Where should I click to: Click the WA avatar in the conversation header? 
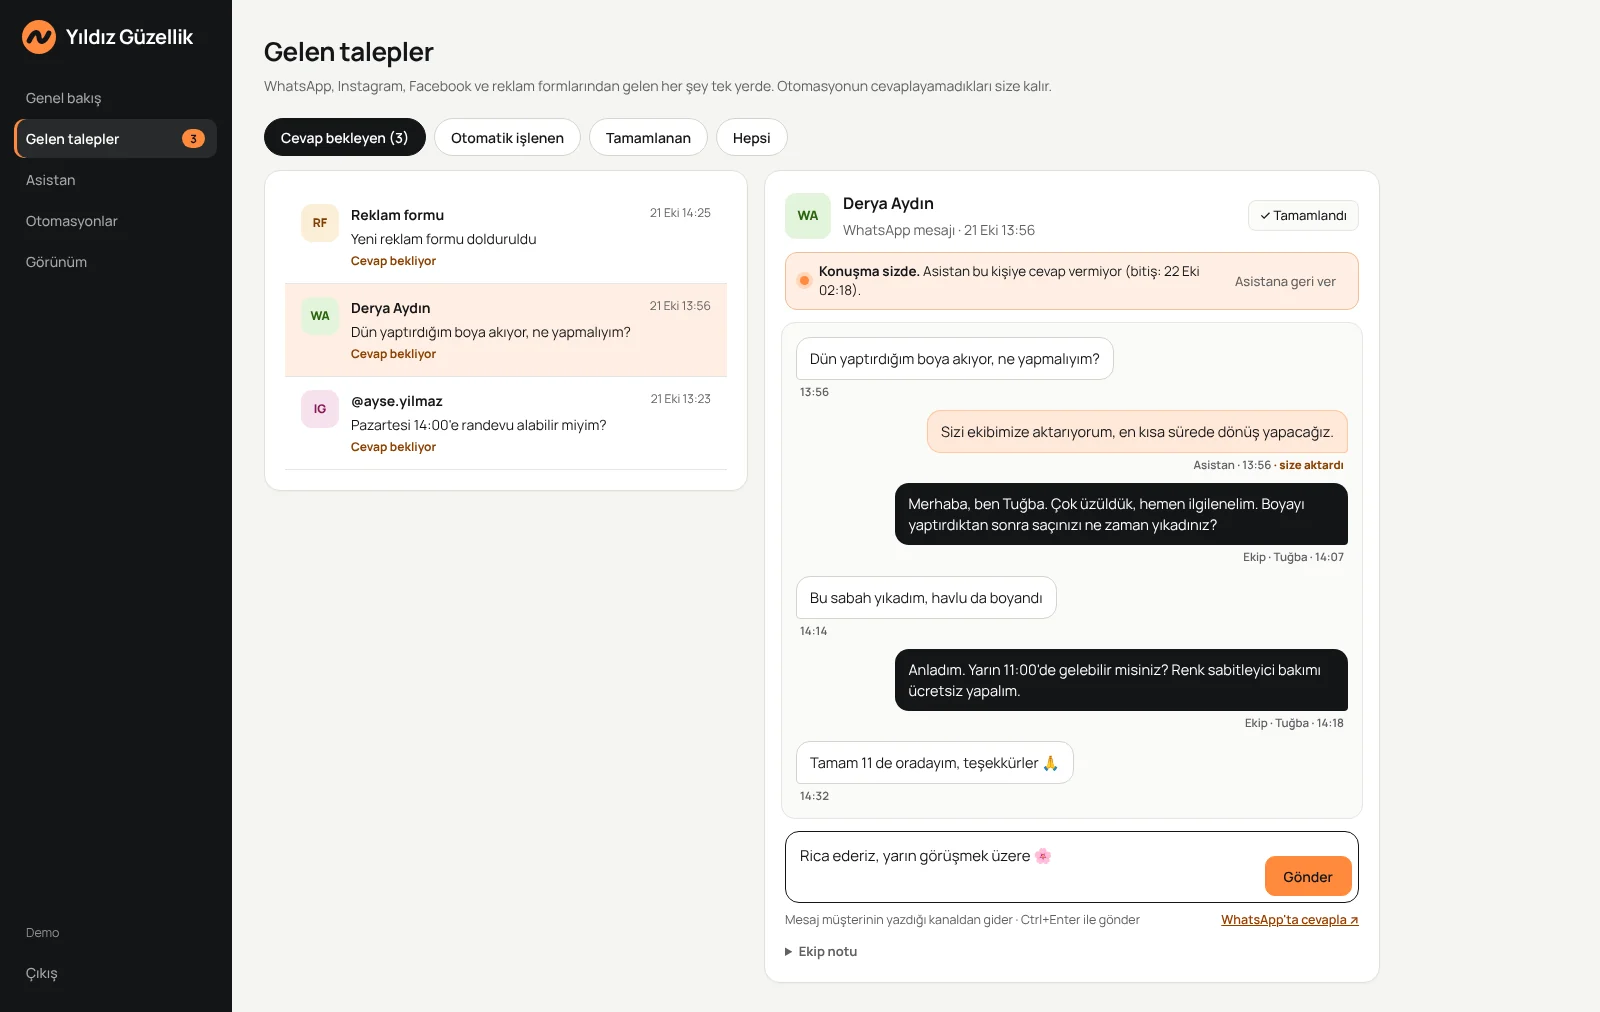[808, 216]
